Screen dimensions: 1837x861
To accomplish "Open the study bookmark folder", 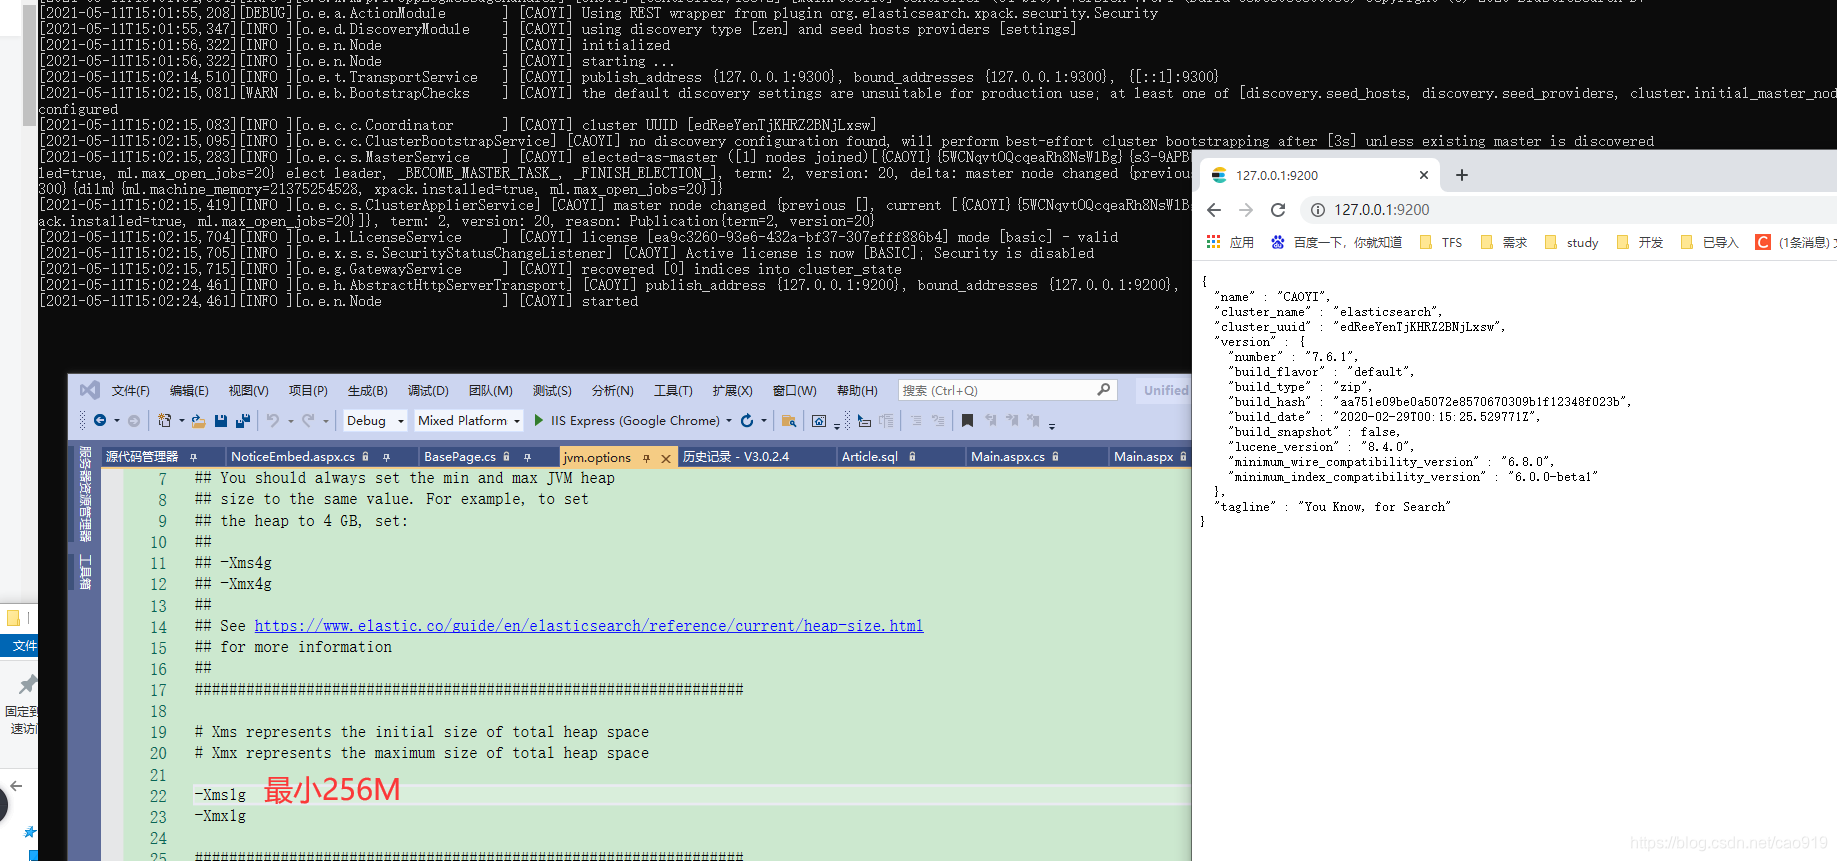I will (x=1571, y=242).
